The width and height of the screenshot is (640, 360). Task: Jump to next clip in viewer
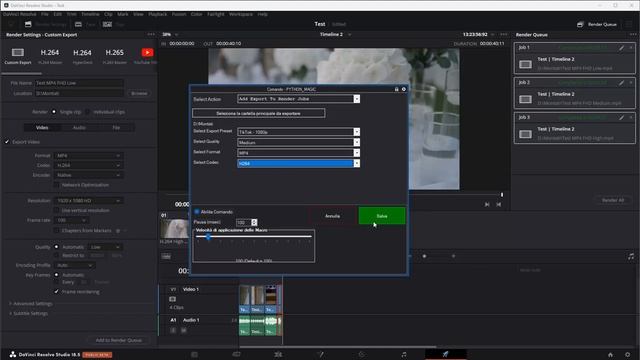487,204
